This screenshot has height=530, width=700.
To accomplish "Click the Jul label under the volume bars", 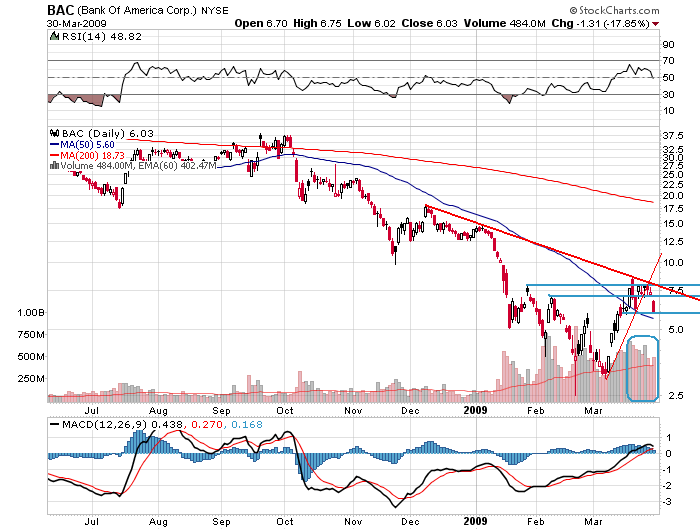I will click(x=91, y=410).
